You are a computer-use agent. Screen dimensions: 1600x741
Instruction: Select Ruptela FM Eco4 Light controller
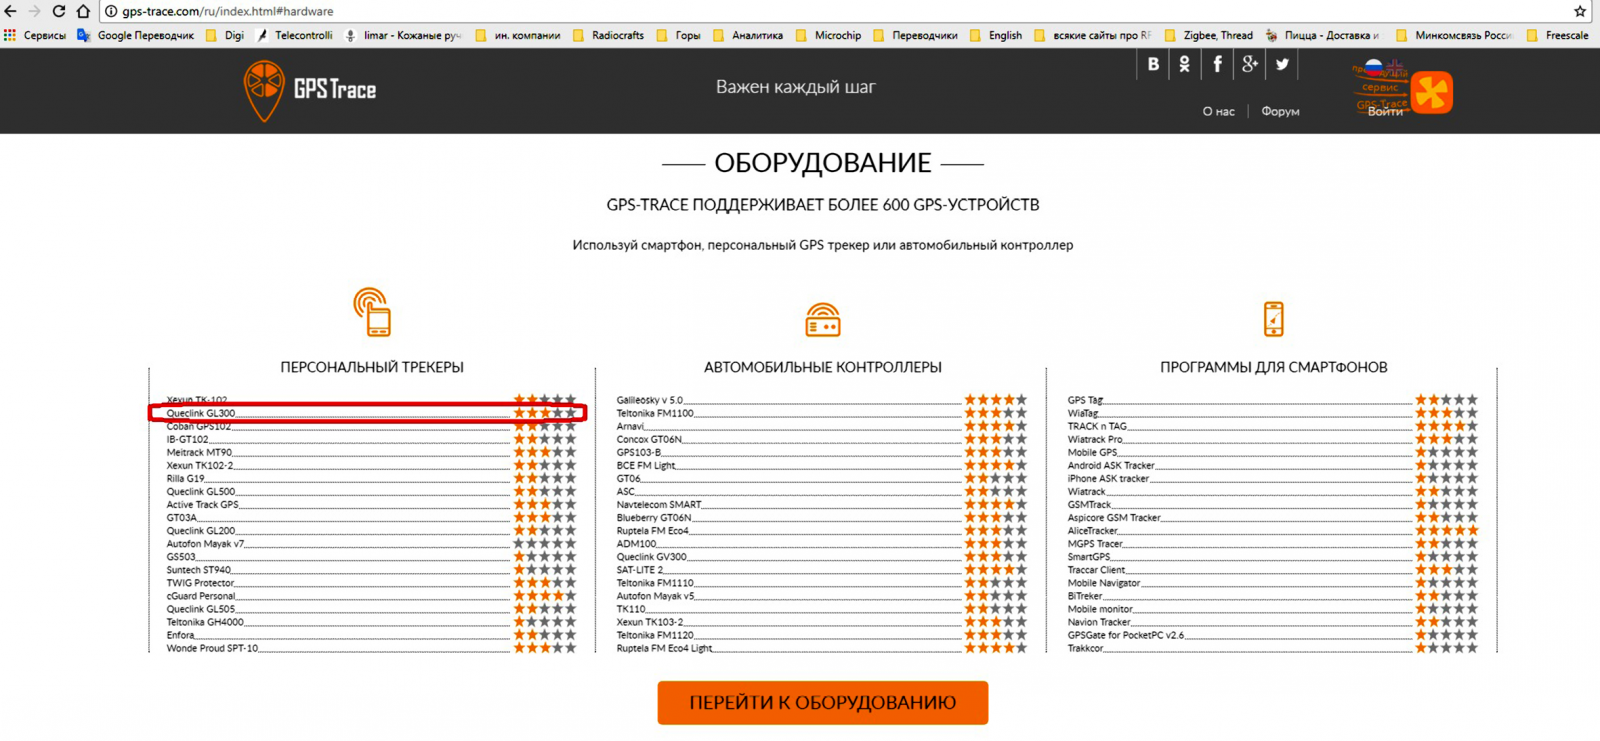coord(822,648)
